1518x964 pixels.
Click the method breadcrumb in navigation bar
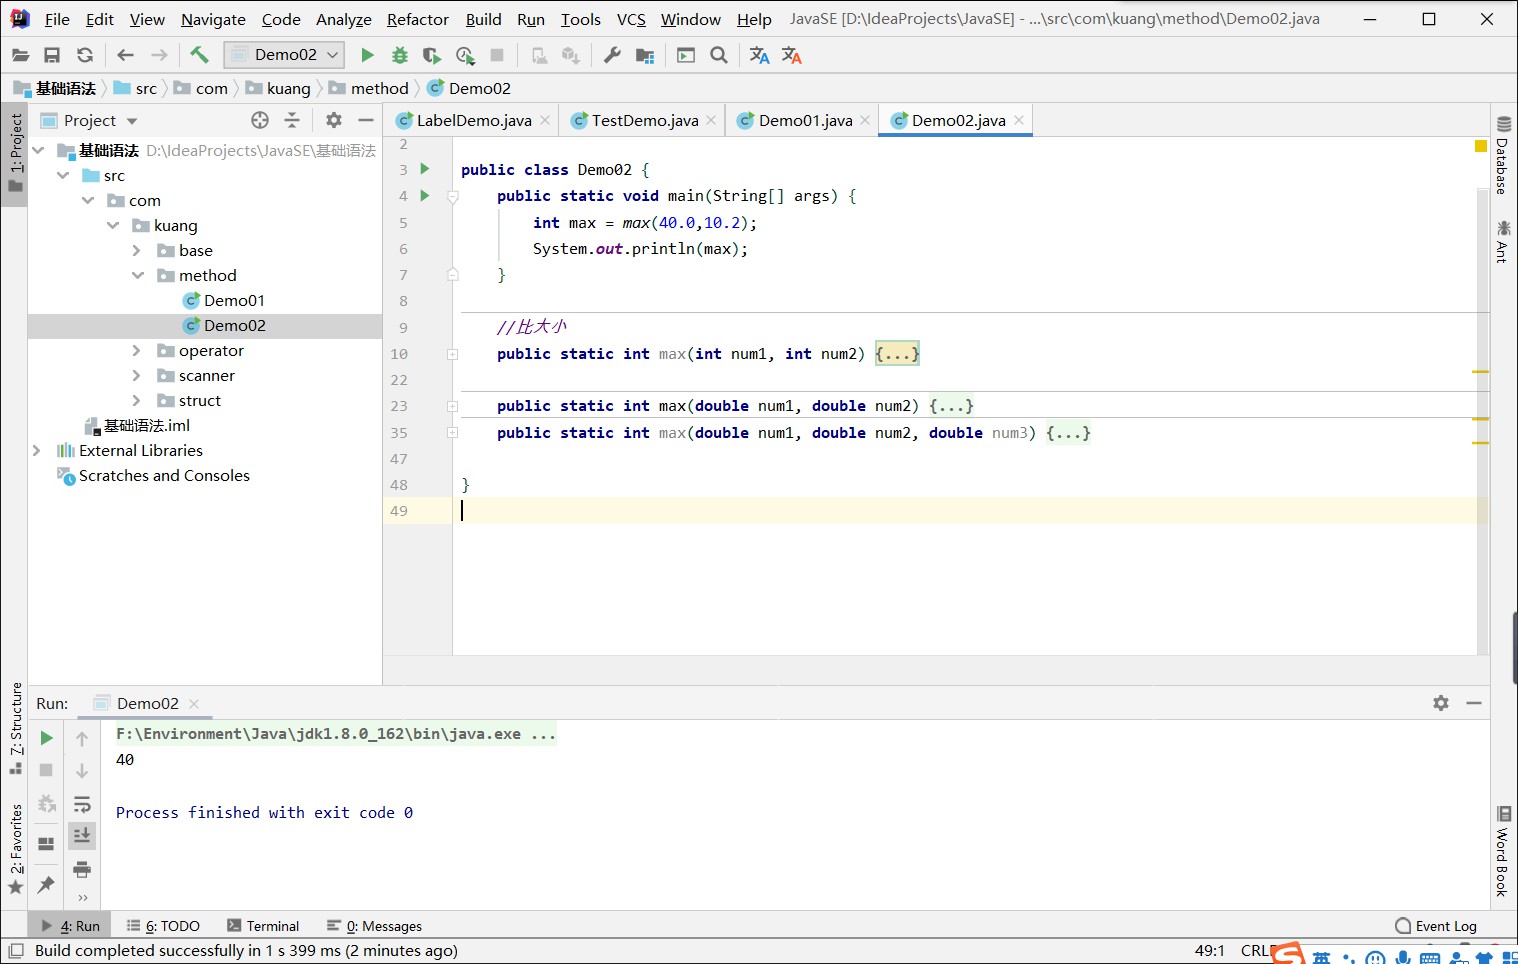369,88
